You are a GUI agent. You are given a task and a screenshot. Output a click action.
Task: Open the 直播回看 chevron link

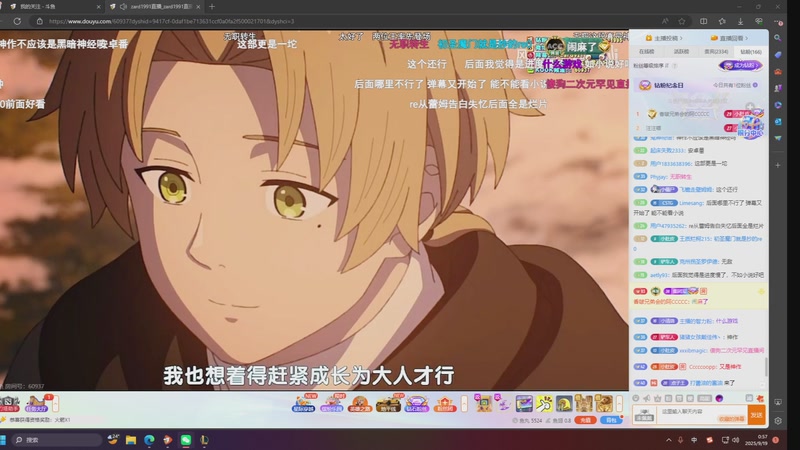click(729, 38)
